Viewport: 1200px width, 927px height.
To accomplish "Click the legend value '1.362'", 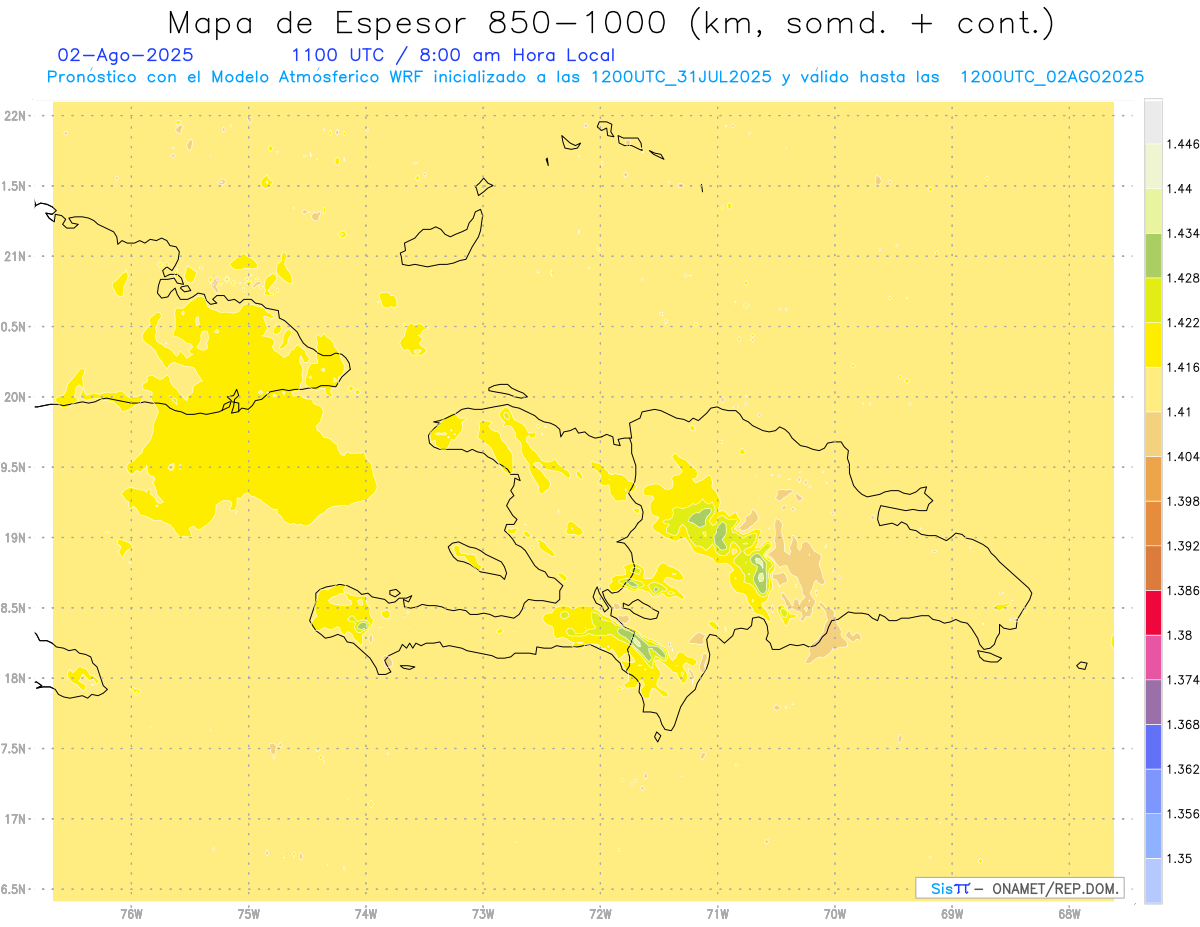I will point(1182,769).
